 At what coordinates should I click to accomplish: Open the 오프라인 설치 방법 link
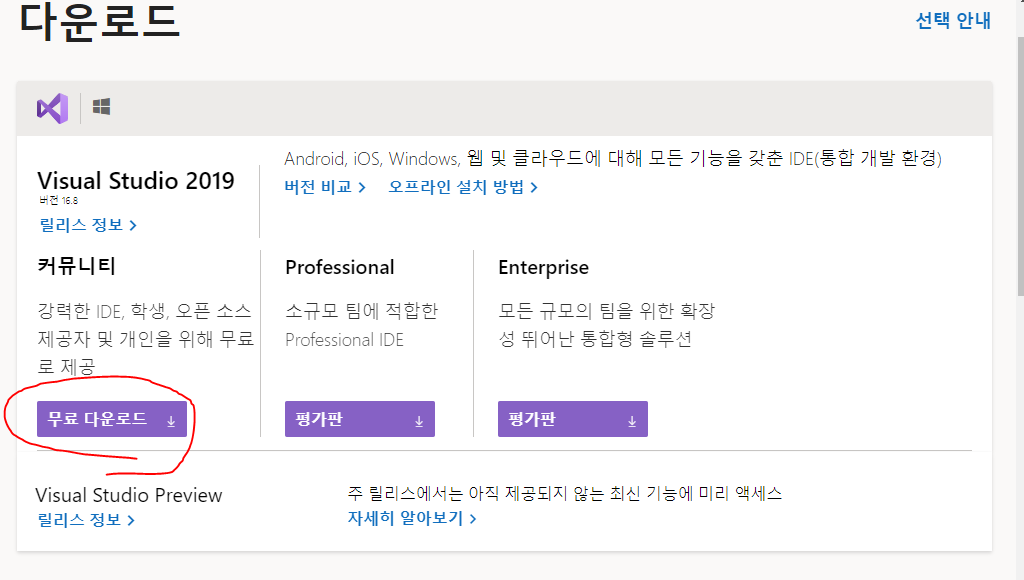coord(463,187)
